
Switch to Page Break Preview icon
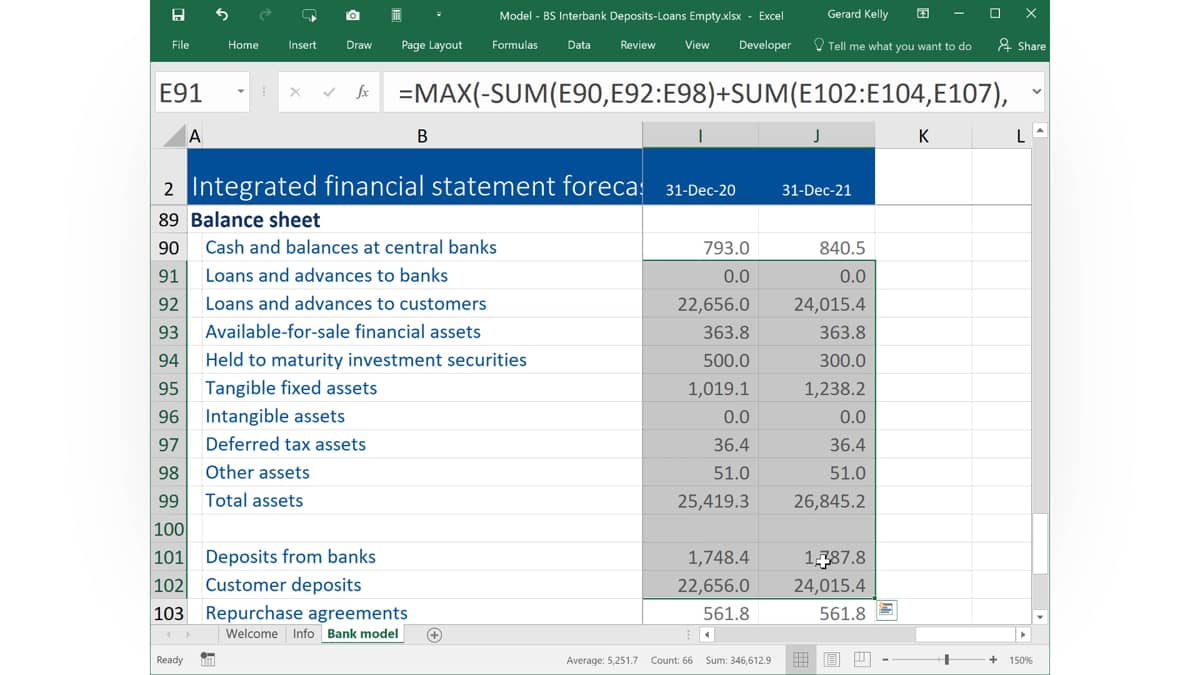point(863,660)
